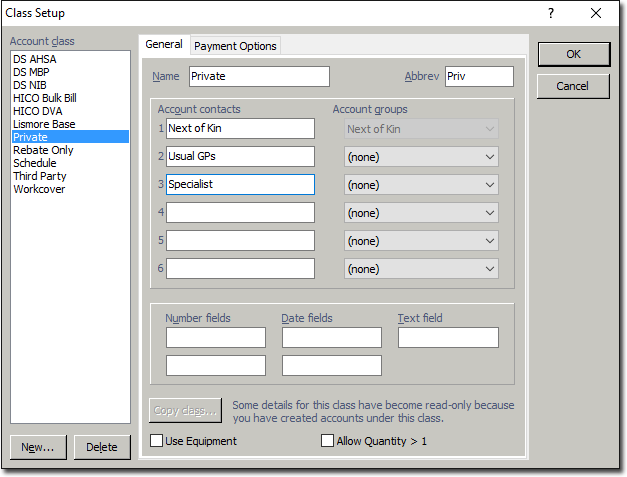Viewport: 627px width, 477px height.
Task: Pick Third Party in the class list
Action: [x=40, y=176]
